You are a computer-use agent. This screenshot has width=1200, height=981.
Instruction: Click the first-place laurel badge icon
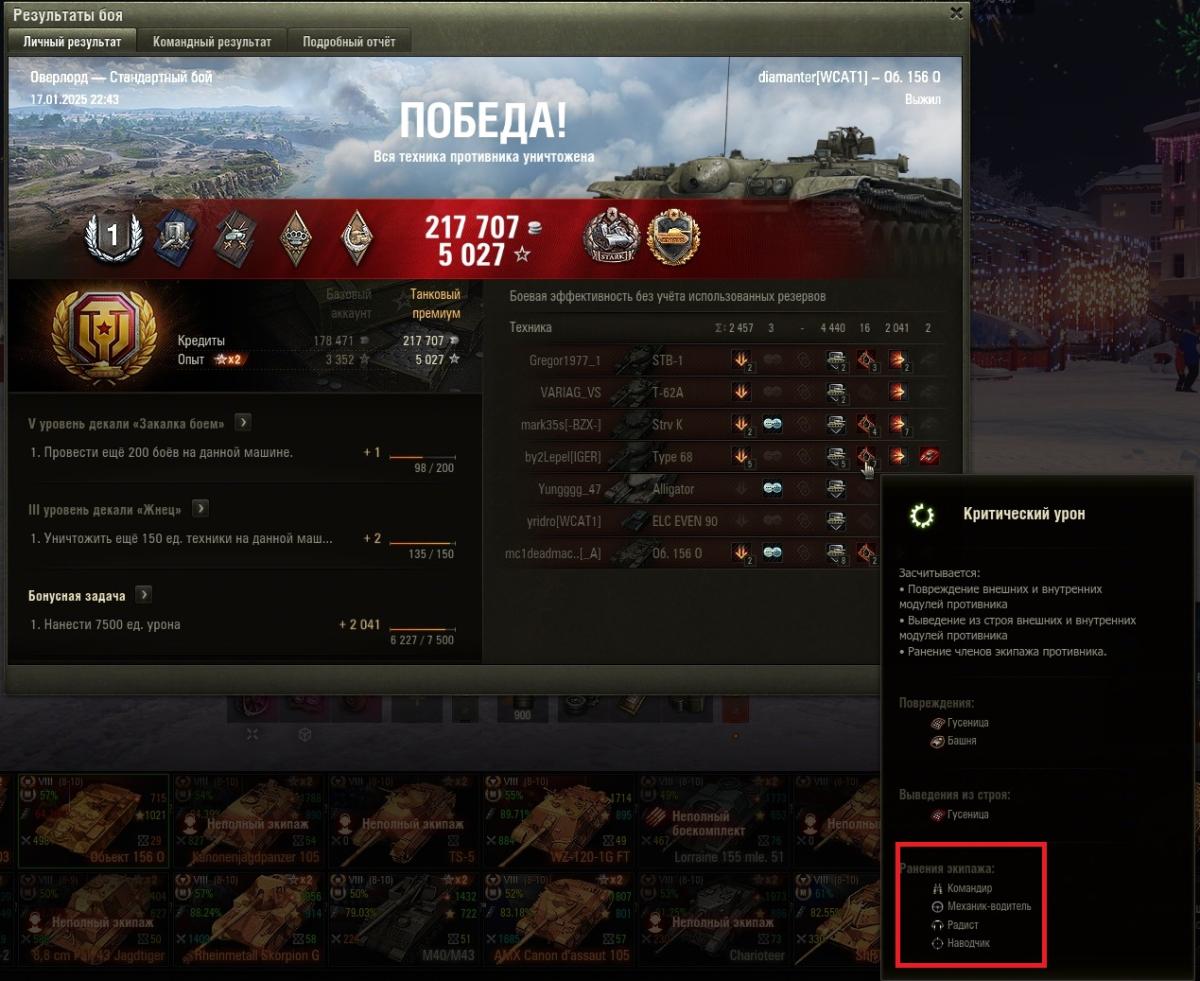tap(112, 236)
